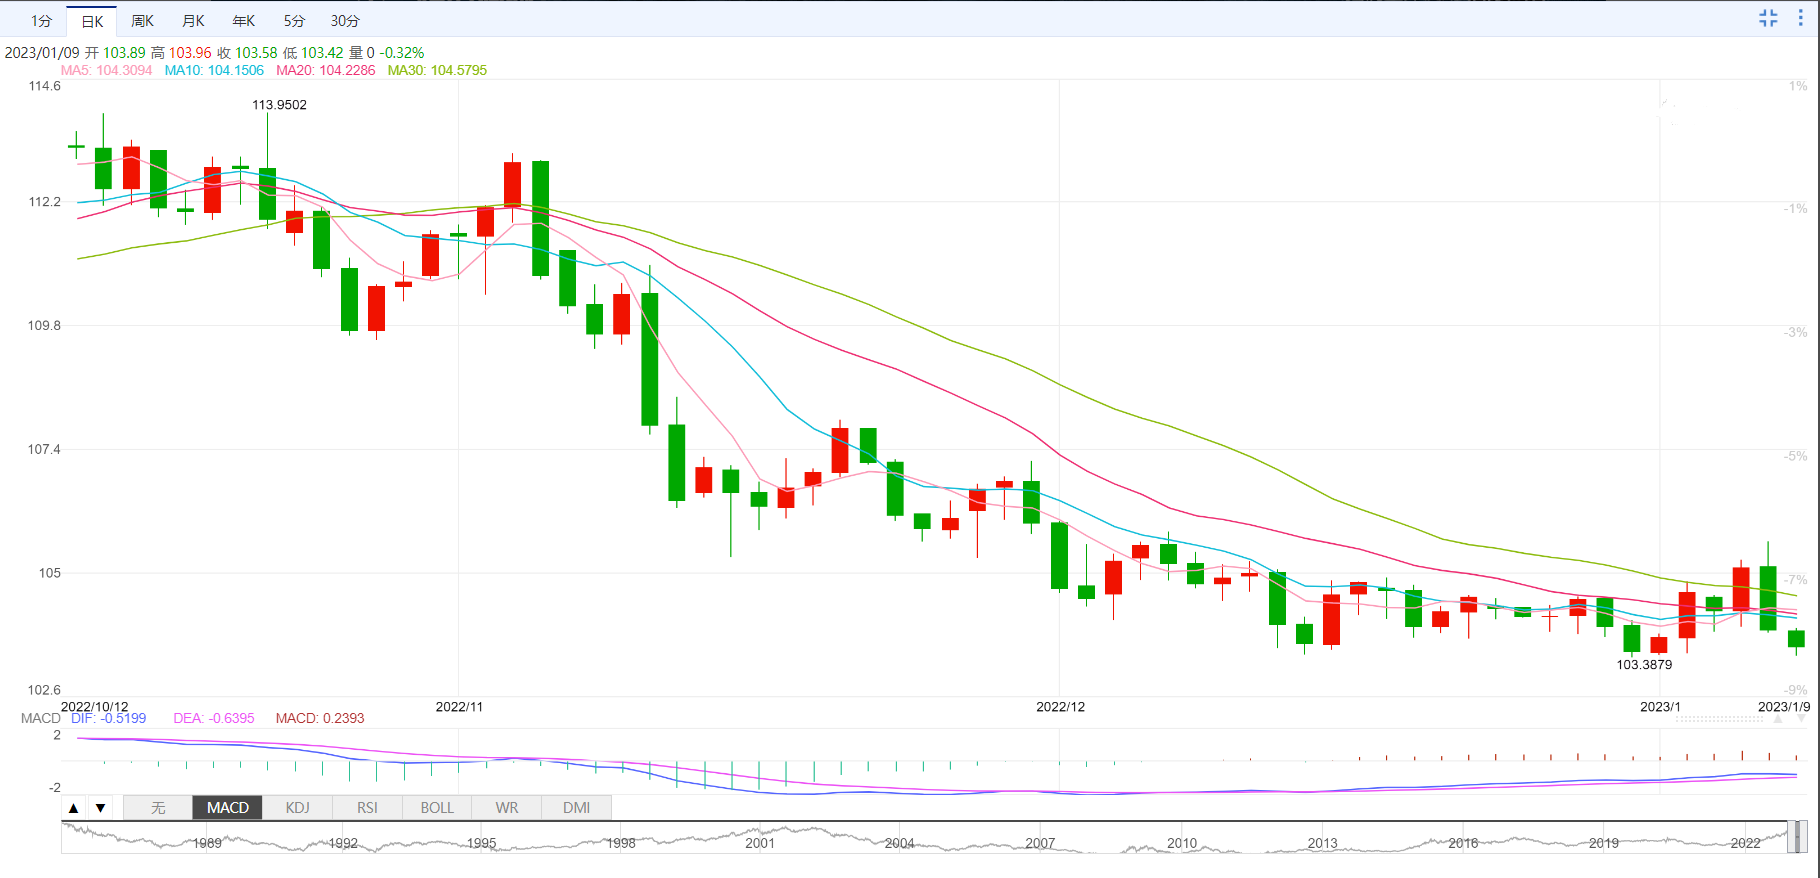This screenshot has height=878, width=1820.
Task: Click the -0.32% change value in header
Action: [x=402, y=52]
